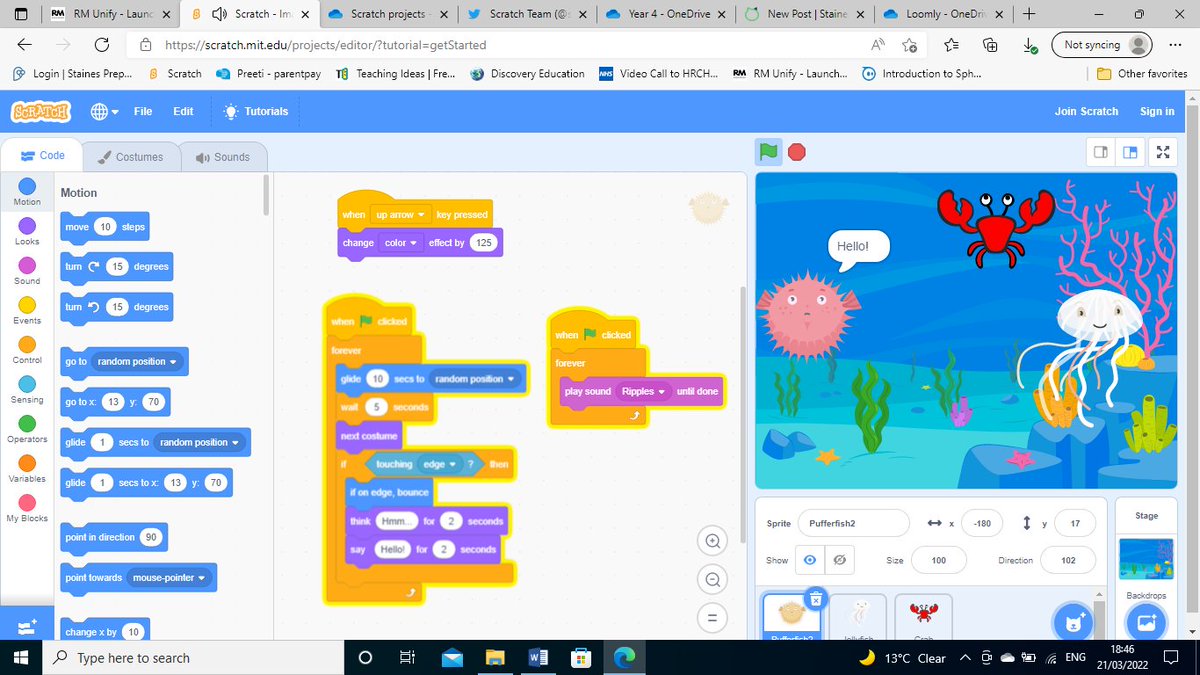Open the Tutorials lightbulb menu

point(257,111)
